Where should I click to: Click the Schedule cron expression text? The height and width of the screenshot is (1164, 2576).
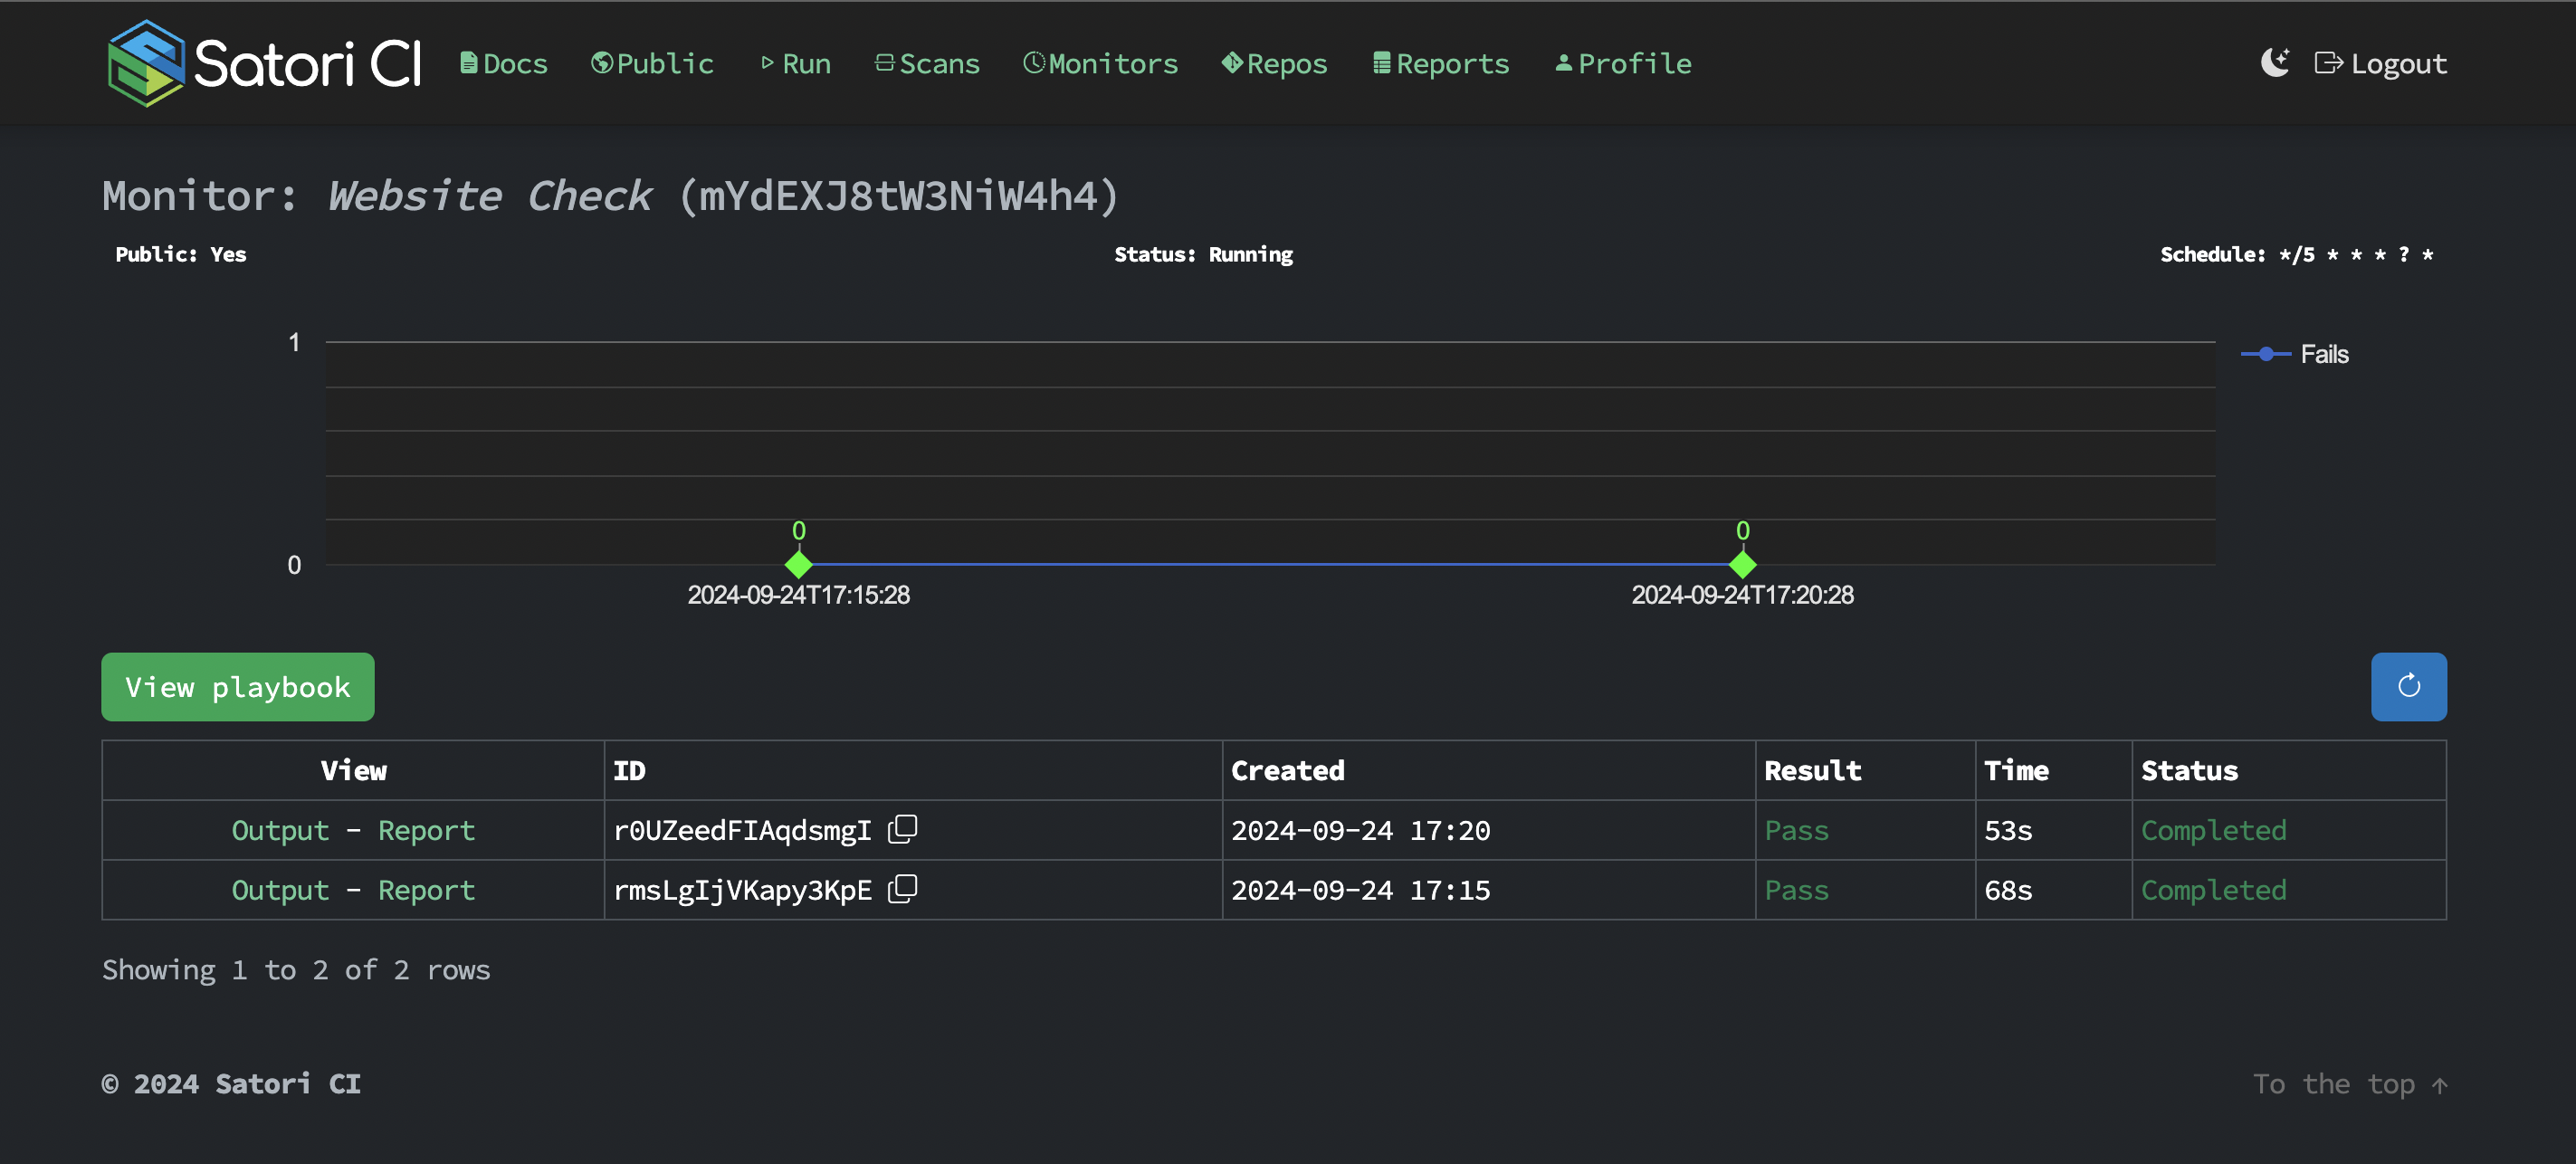point(2297,254)
